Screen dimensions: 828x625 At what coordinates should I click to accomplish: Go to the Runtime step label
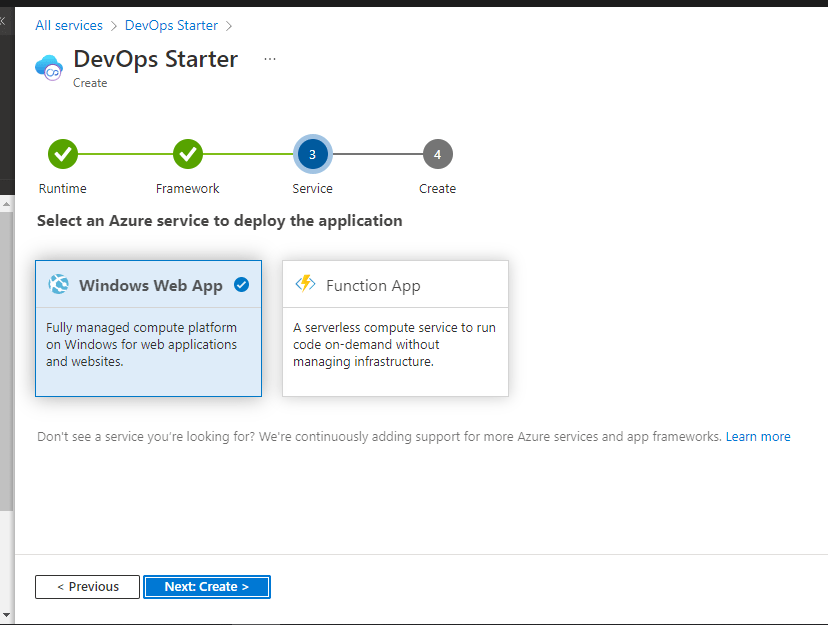tap(63, 188)
